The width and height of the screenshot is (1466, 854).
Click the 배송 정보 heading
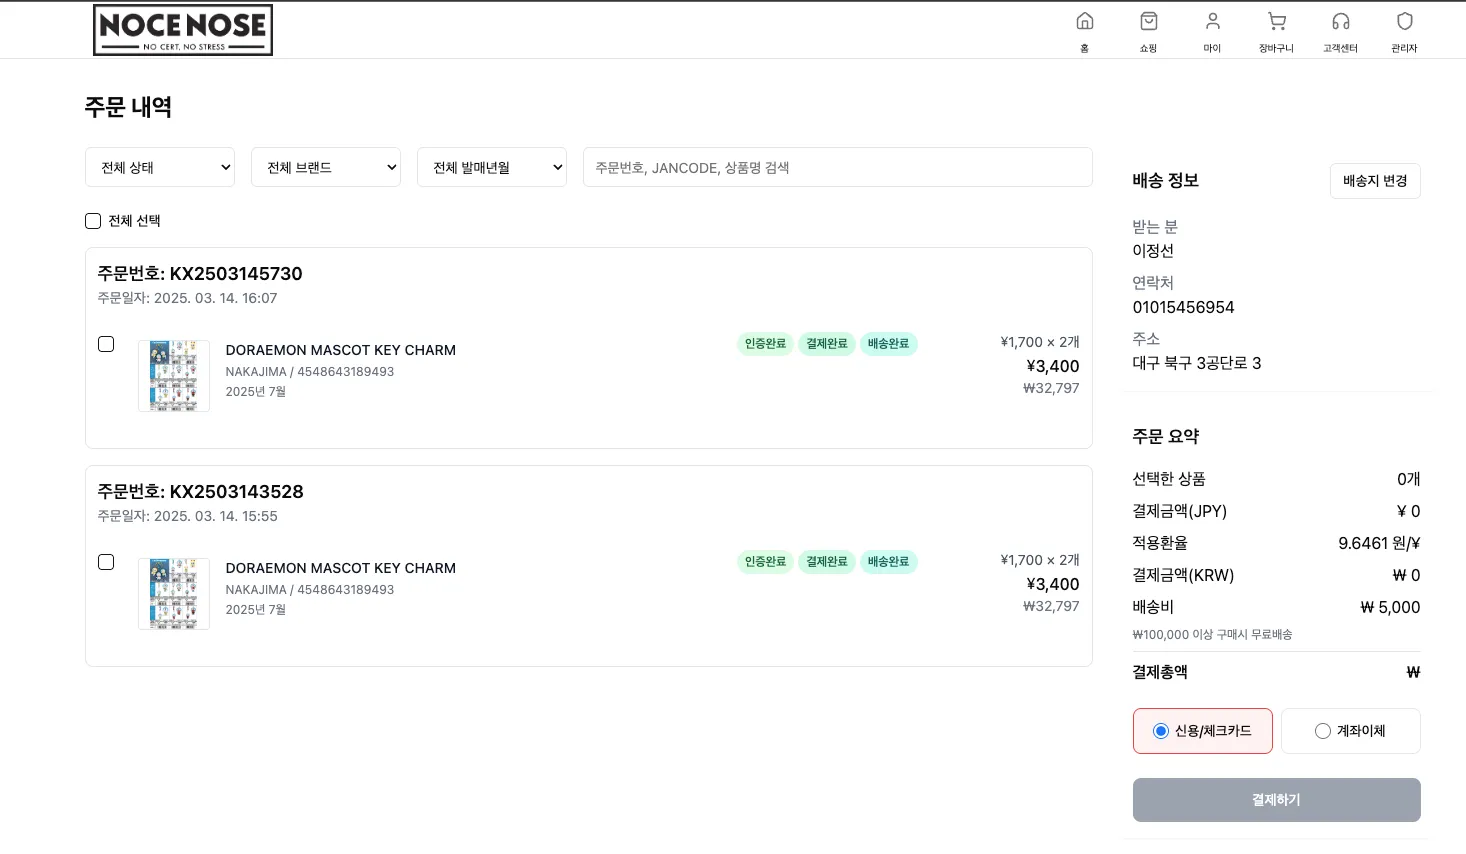click(1166, 180)
